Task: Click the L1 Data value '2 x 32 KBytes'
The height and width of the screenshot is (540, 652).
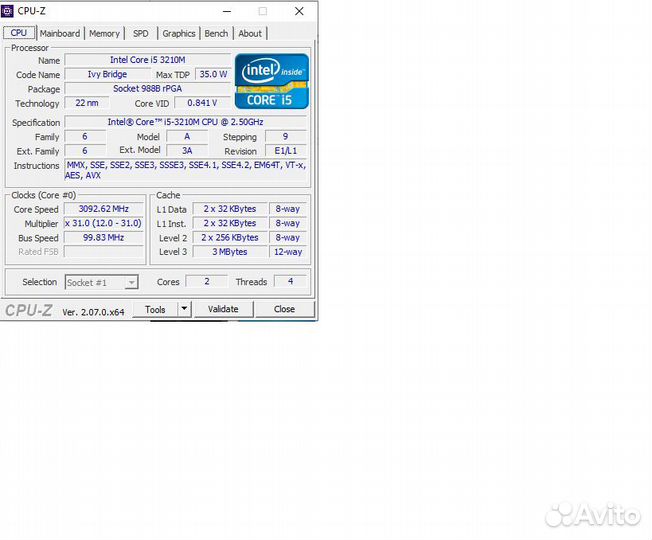Action: [x=230, y=209]
